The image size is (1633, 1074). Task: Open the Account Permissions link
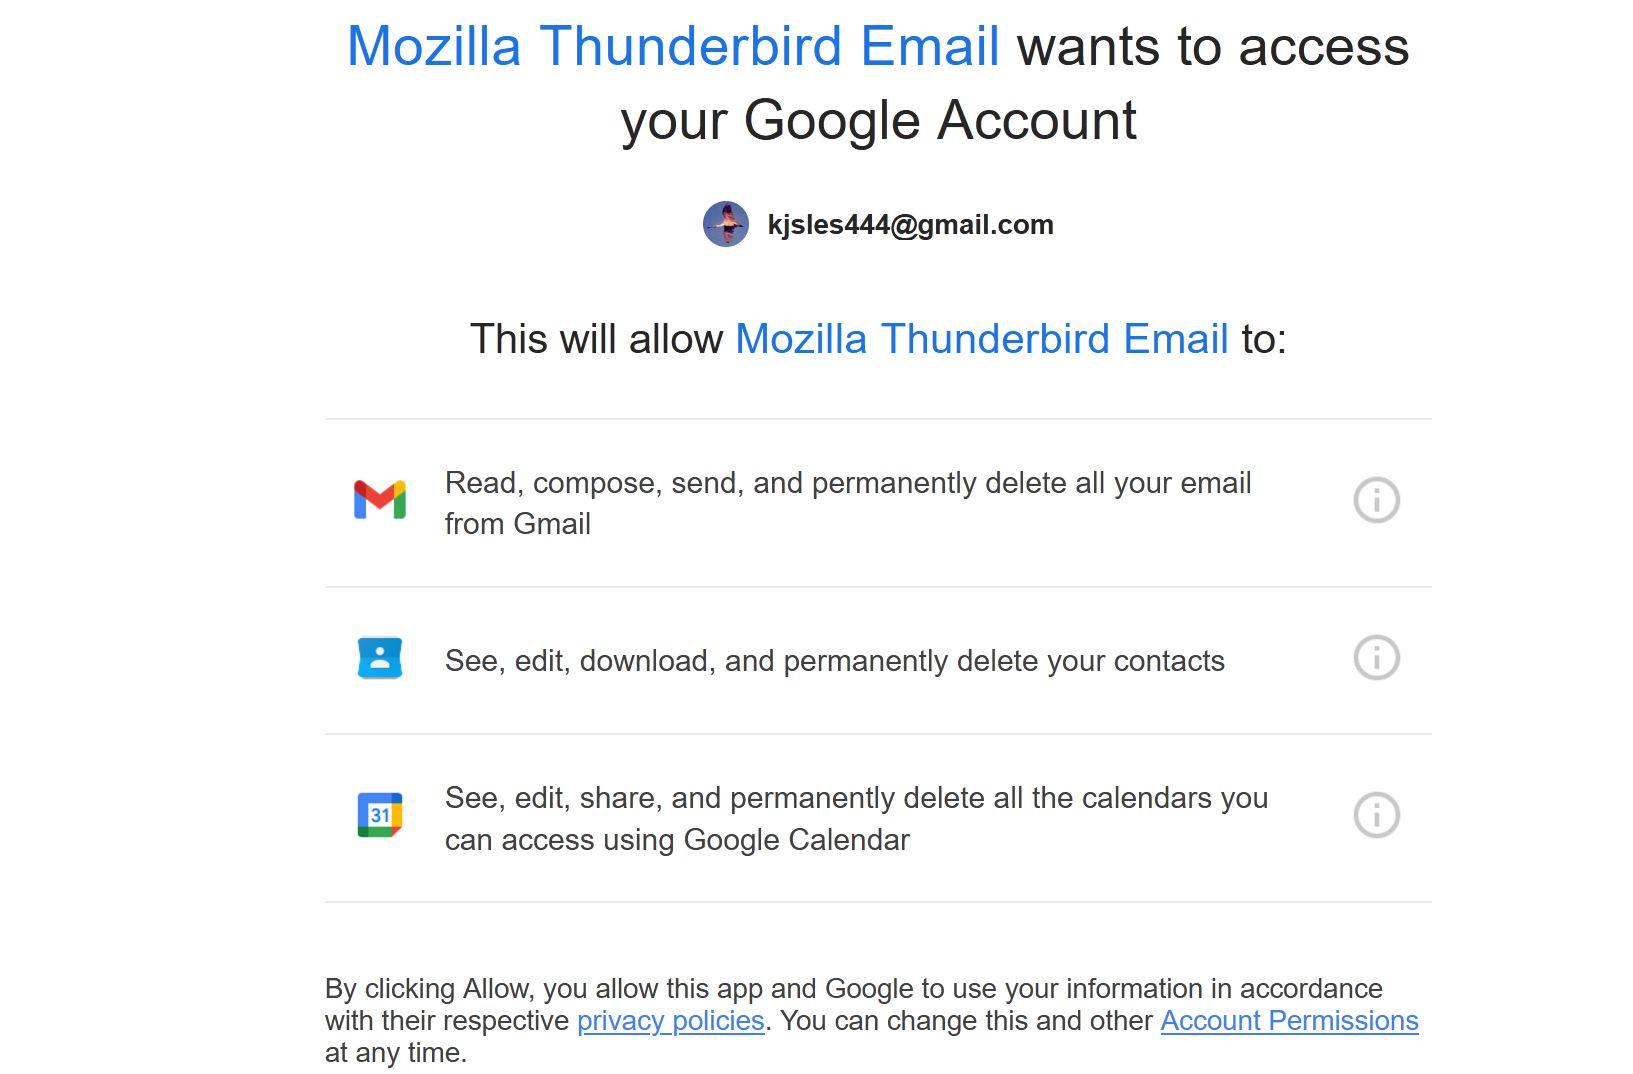click(x=1289, y=1021)
